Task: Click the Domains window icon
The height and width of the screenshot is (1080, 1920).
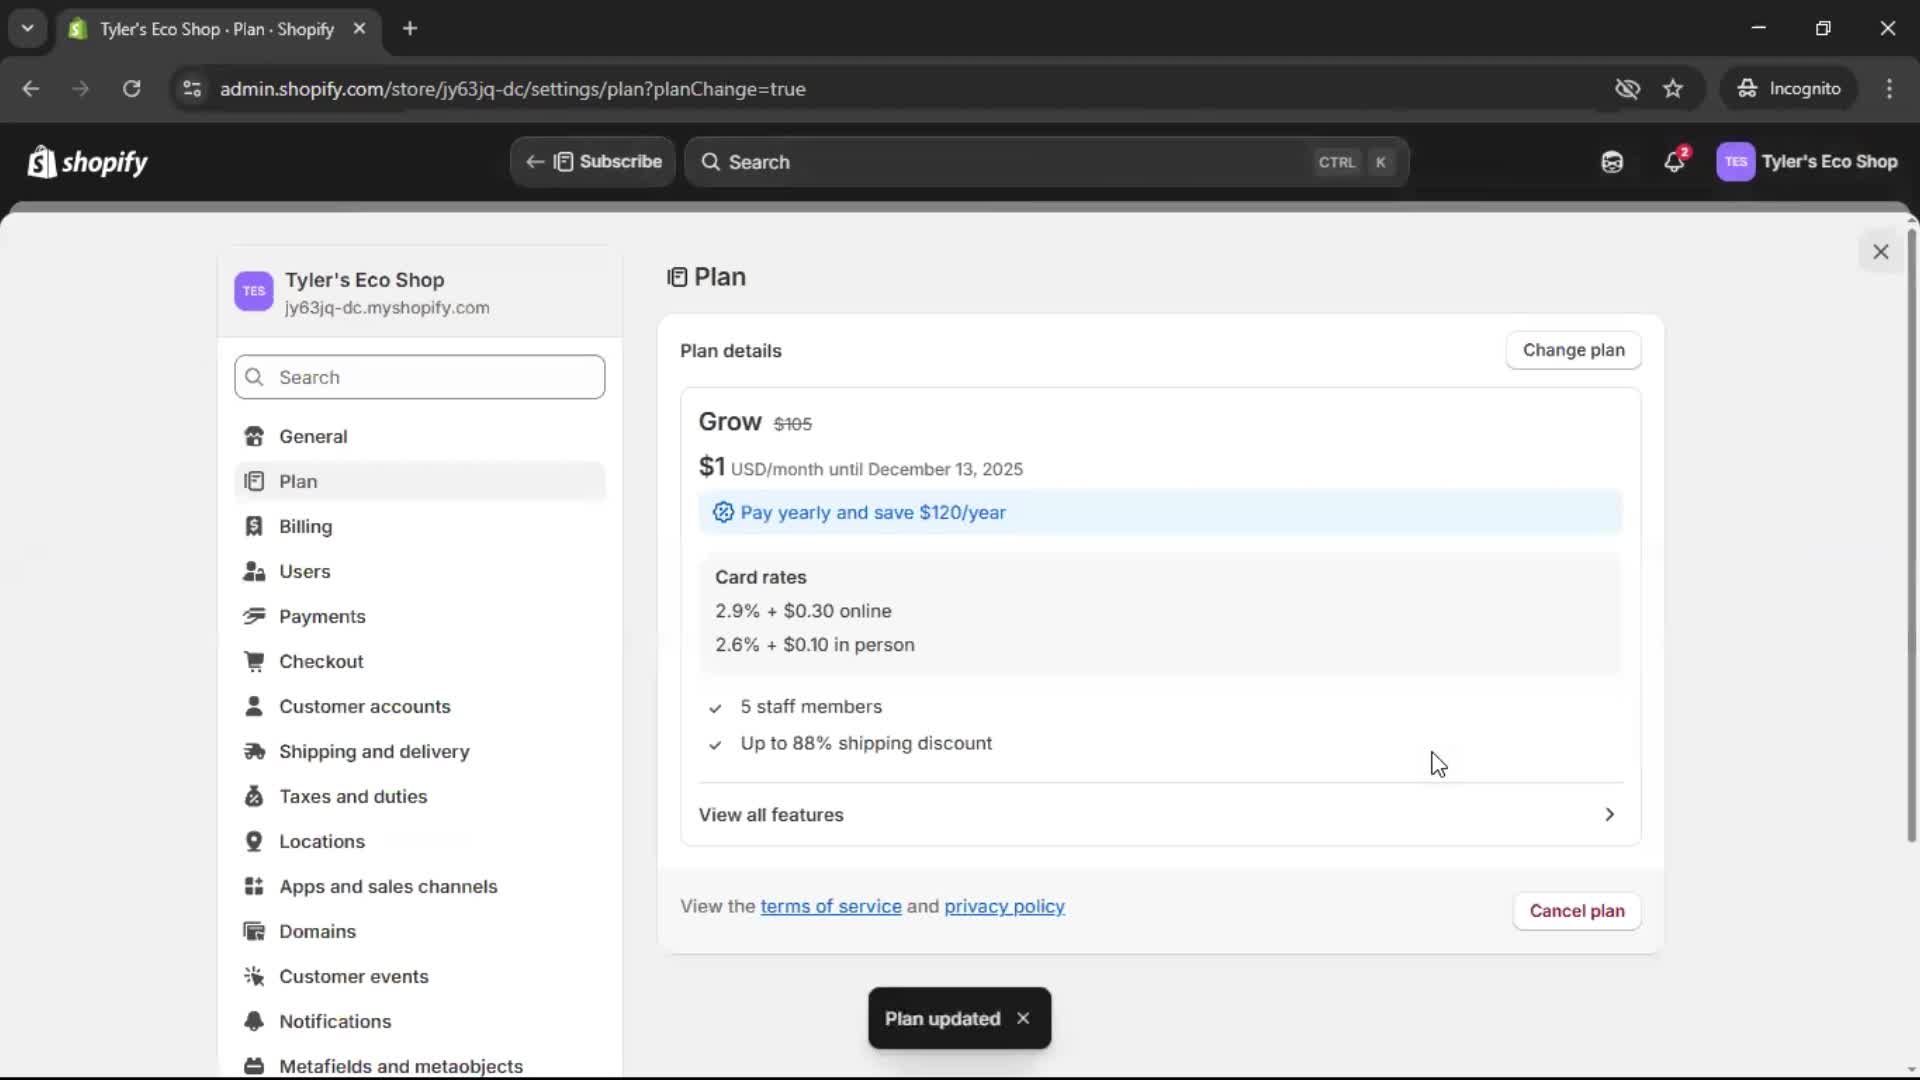Action: 254,932
